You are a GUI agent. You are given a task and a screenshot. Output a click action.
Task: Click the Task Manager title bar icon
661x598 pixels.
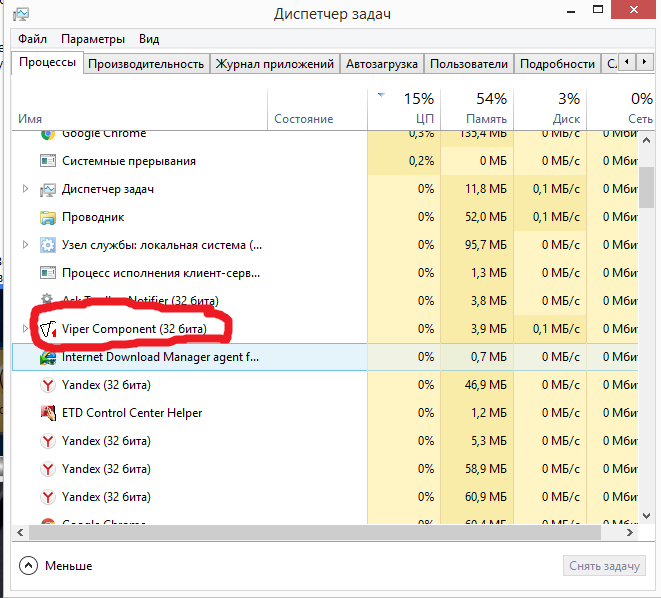point(21,14)
